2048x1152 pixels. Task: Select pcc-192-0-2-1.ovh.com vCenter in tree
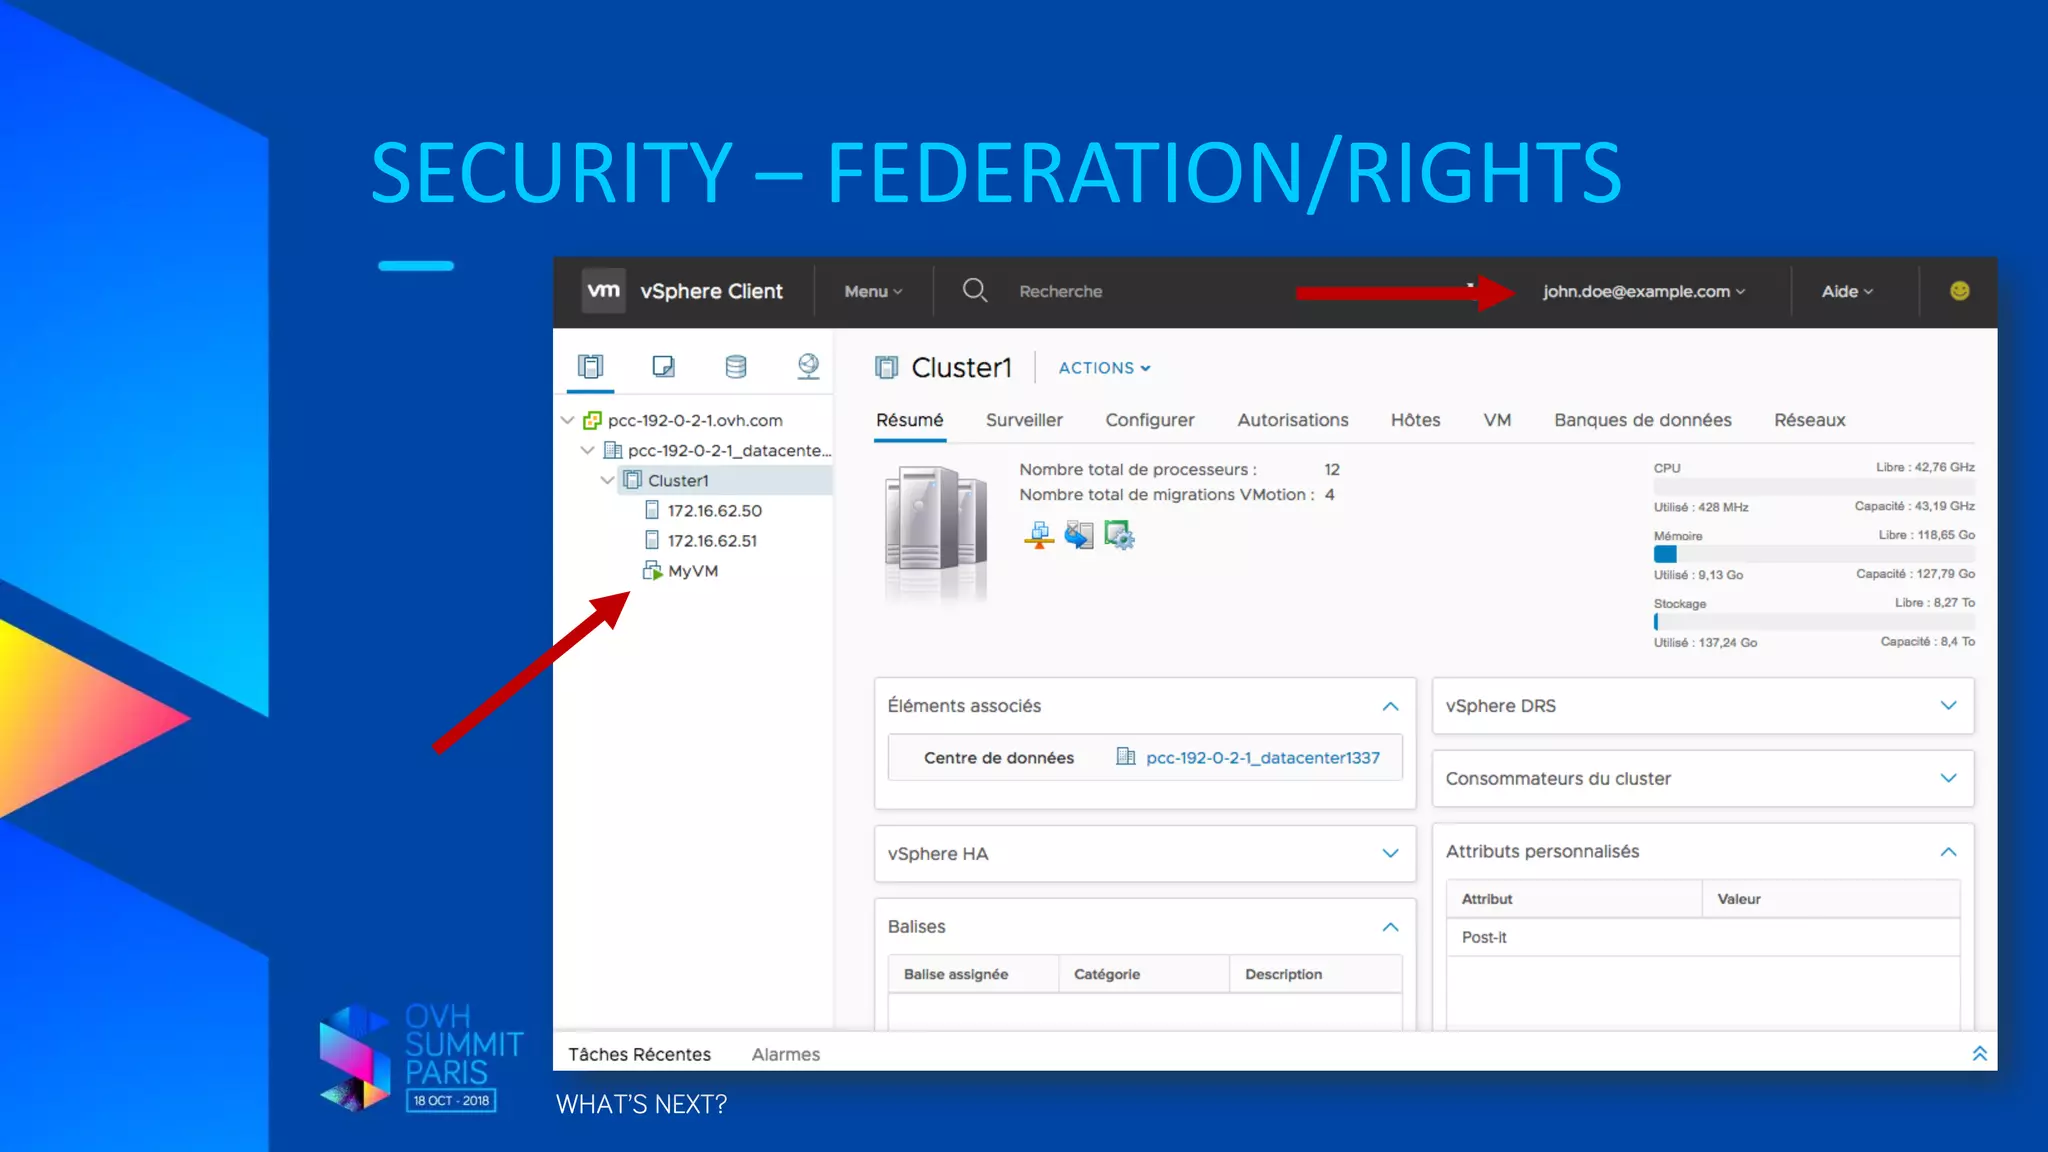coord(695,420)
